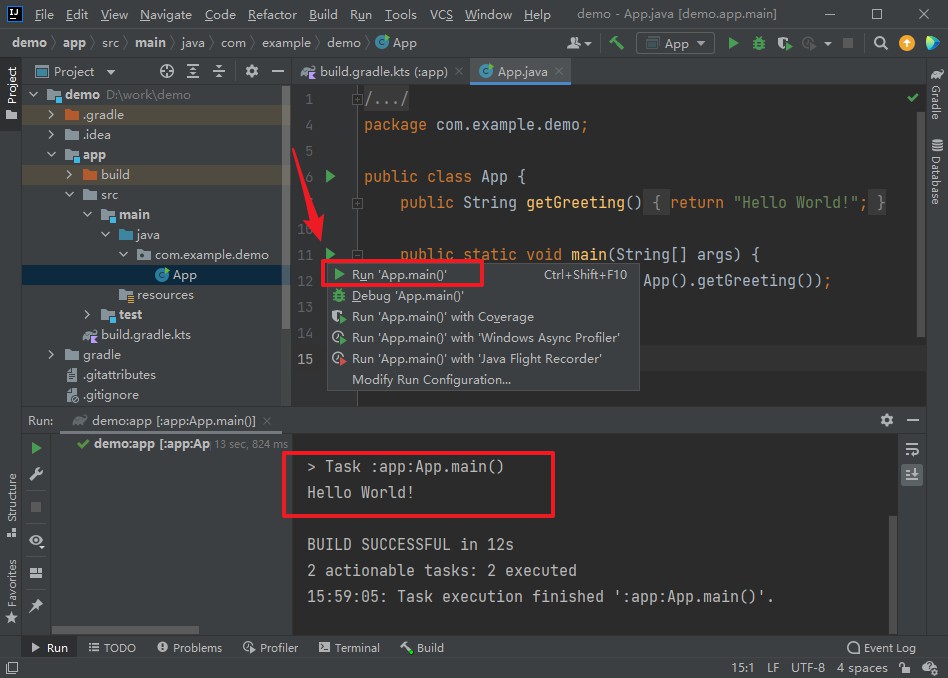Toggle the eye view option in Run panel

coord(36,540)
